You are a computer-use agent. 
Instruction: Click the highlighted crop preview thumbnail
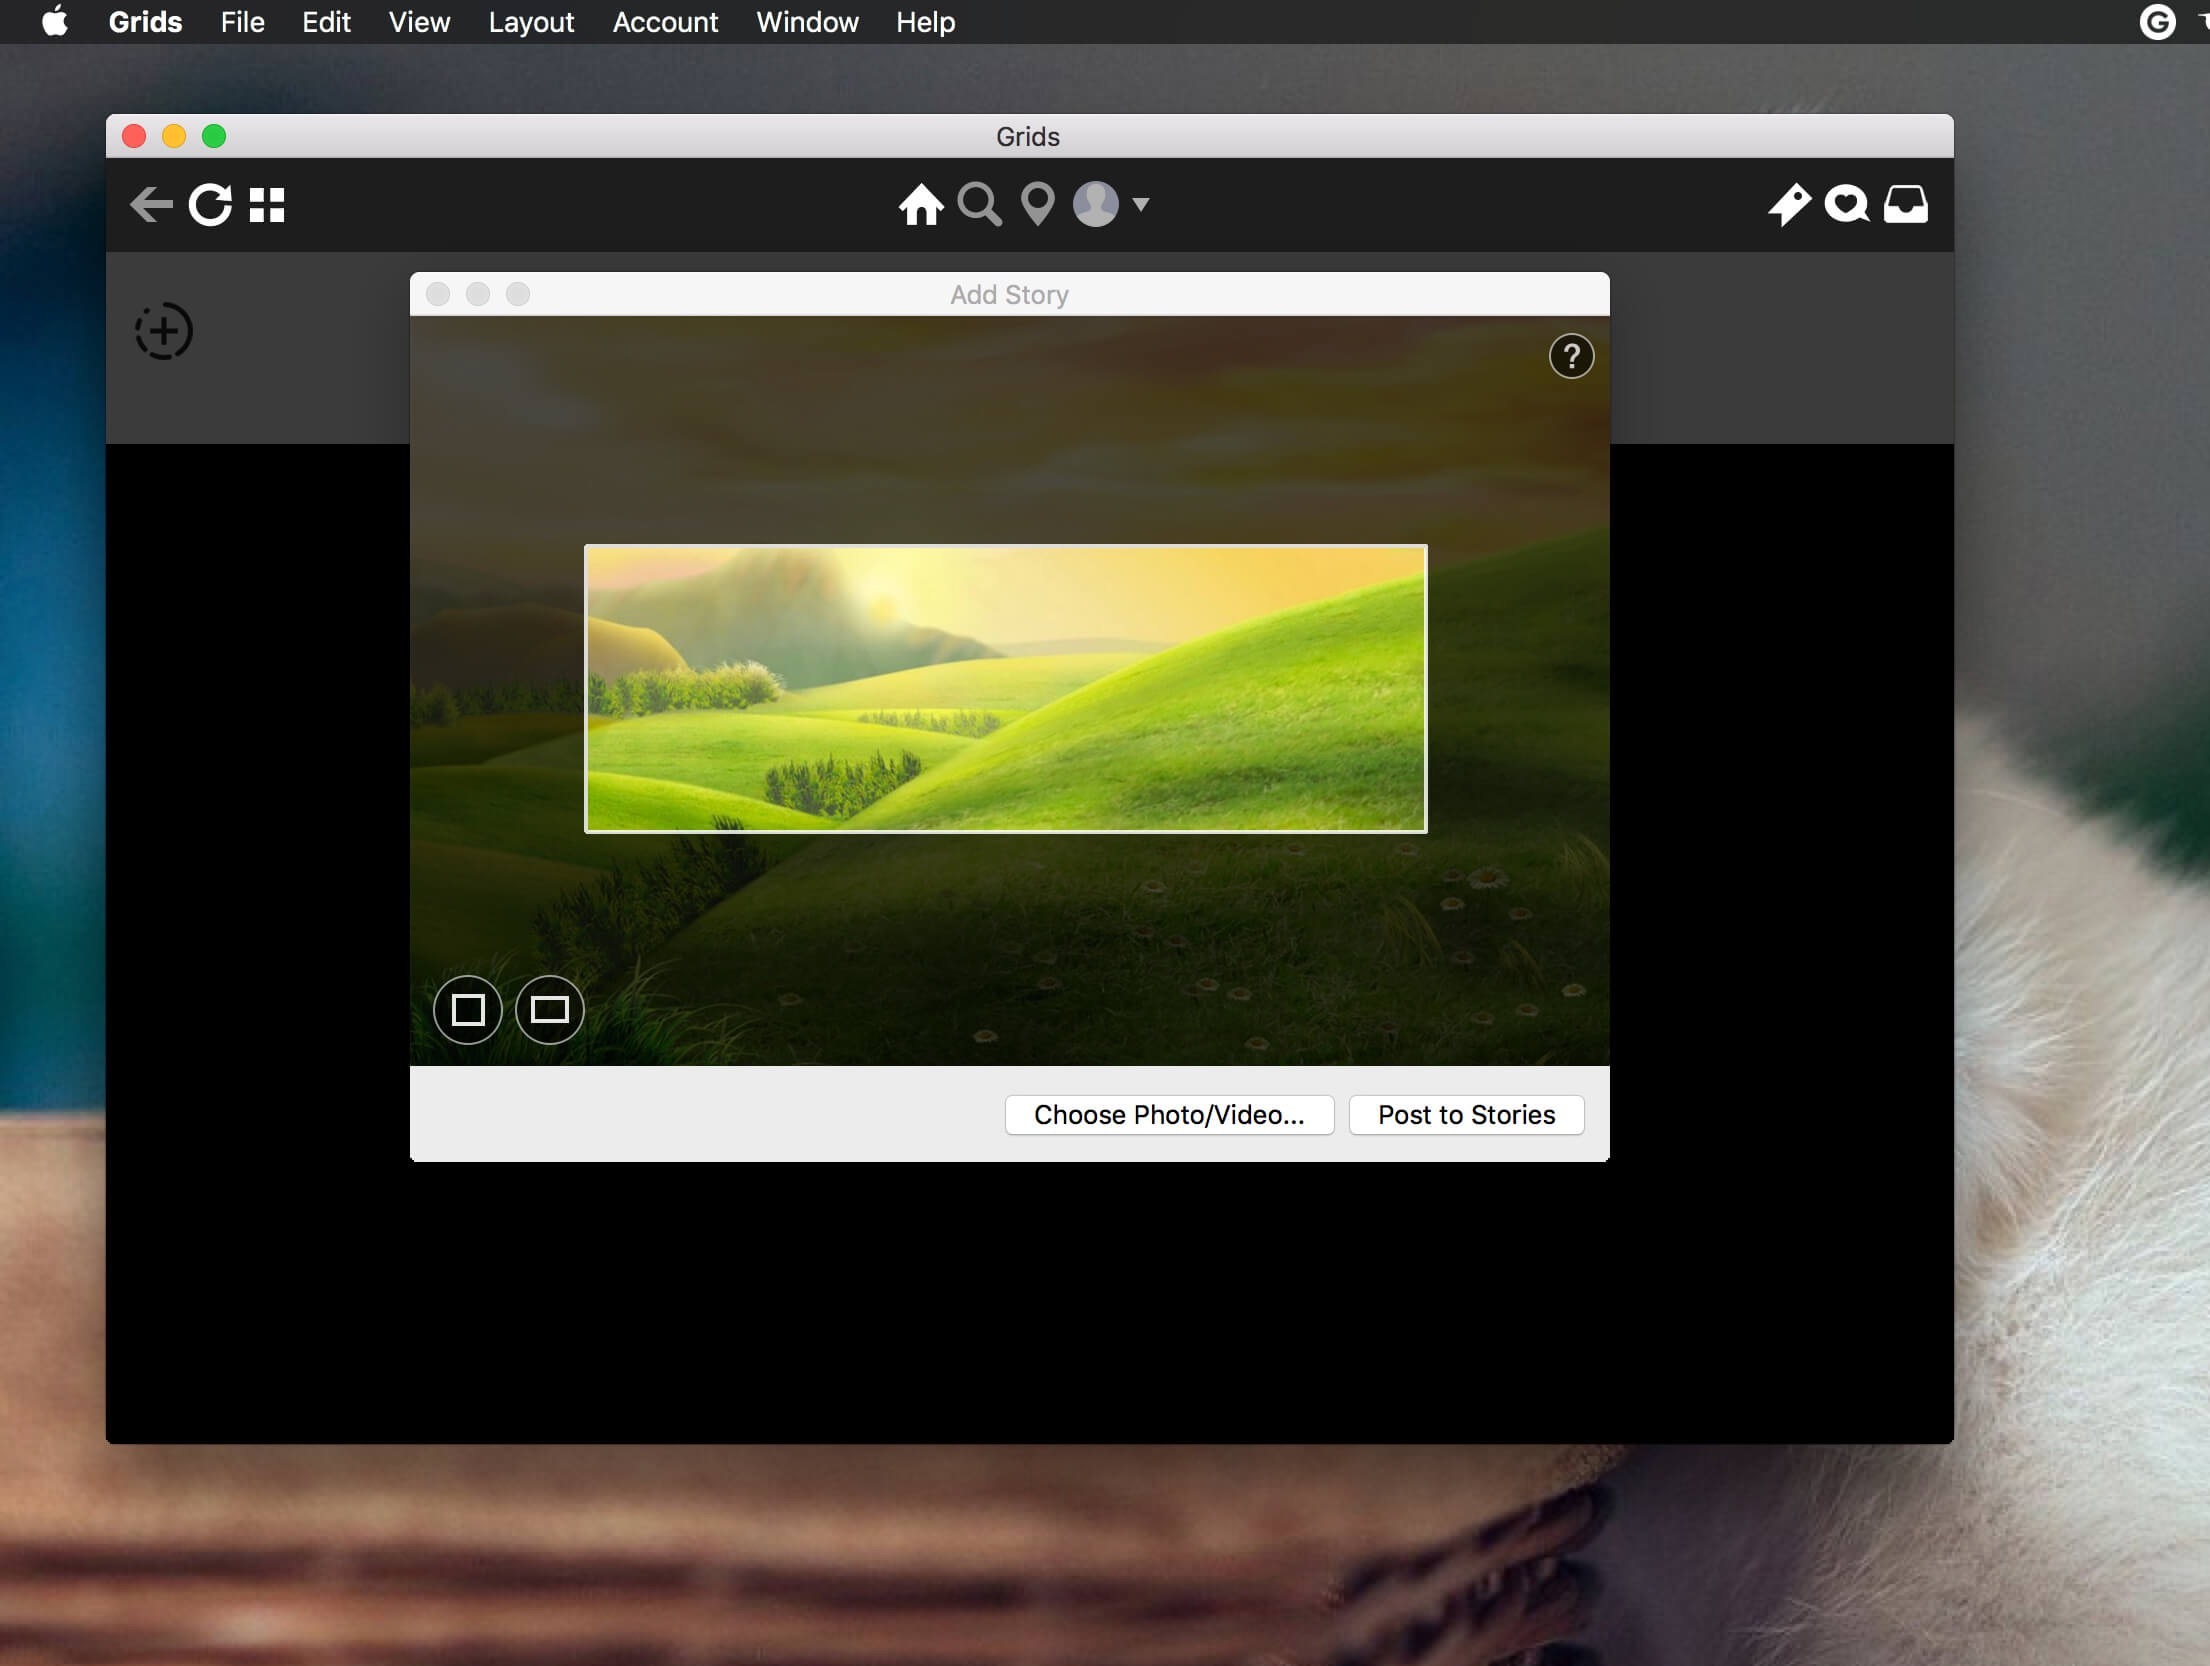tap(1005, 689)
